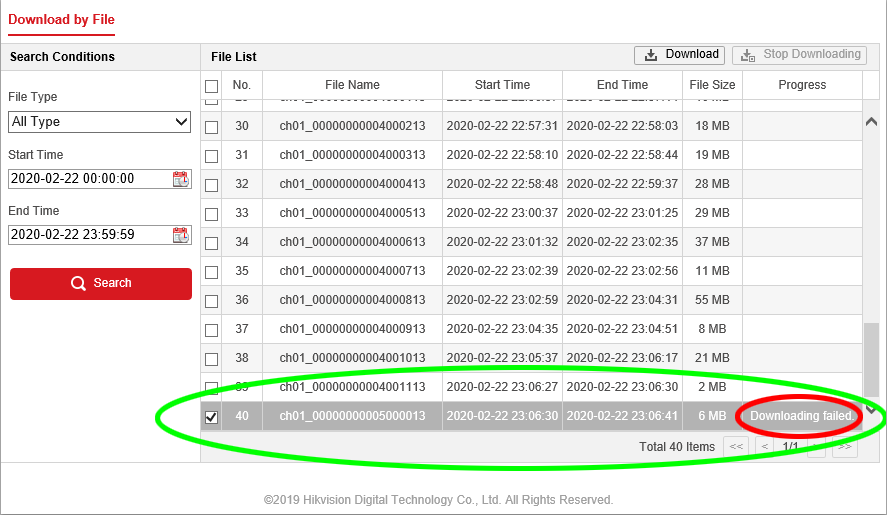Image resolution: width=887 pixels, height=515 pixels.
Task: Expand the File Type dropdown
Action: 99,122
